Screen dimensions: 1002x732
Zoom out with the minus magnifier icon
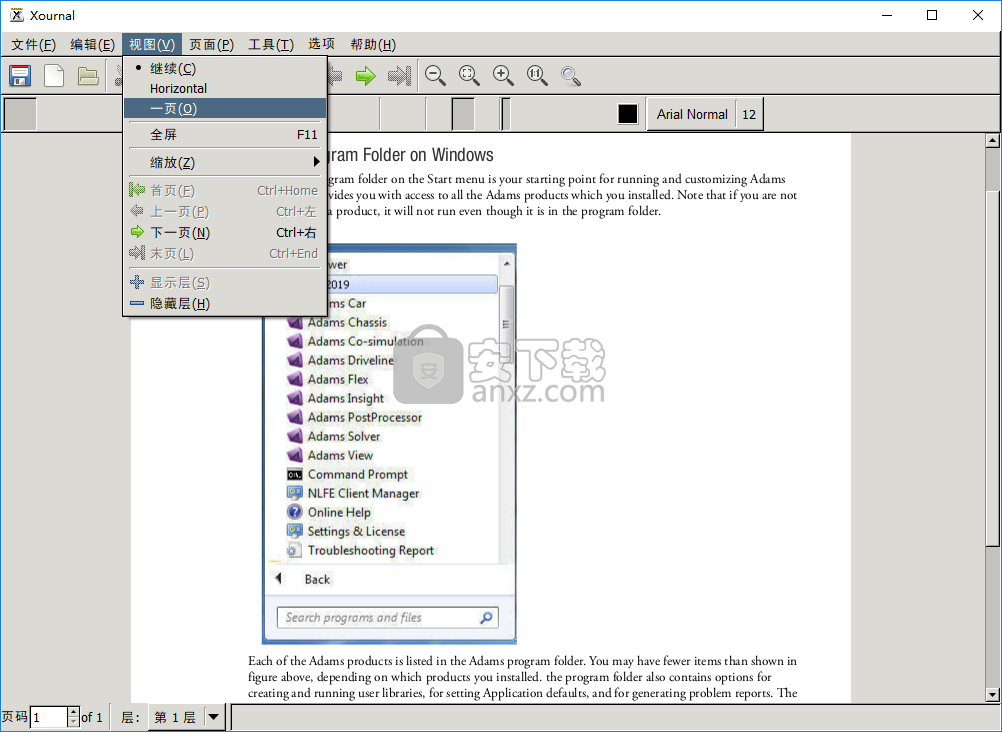pos(435,76)
